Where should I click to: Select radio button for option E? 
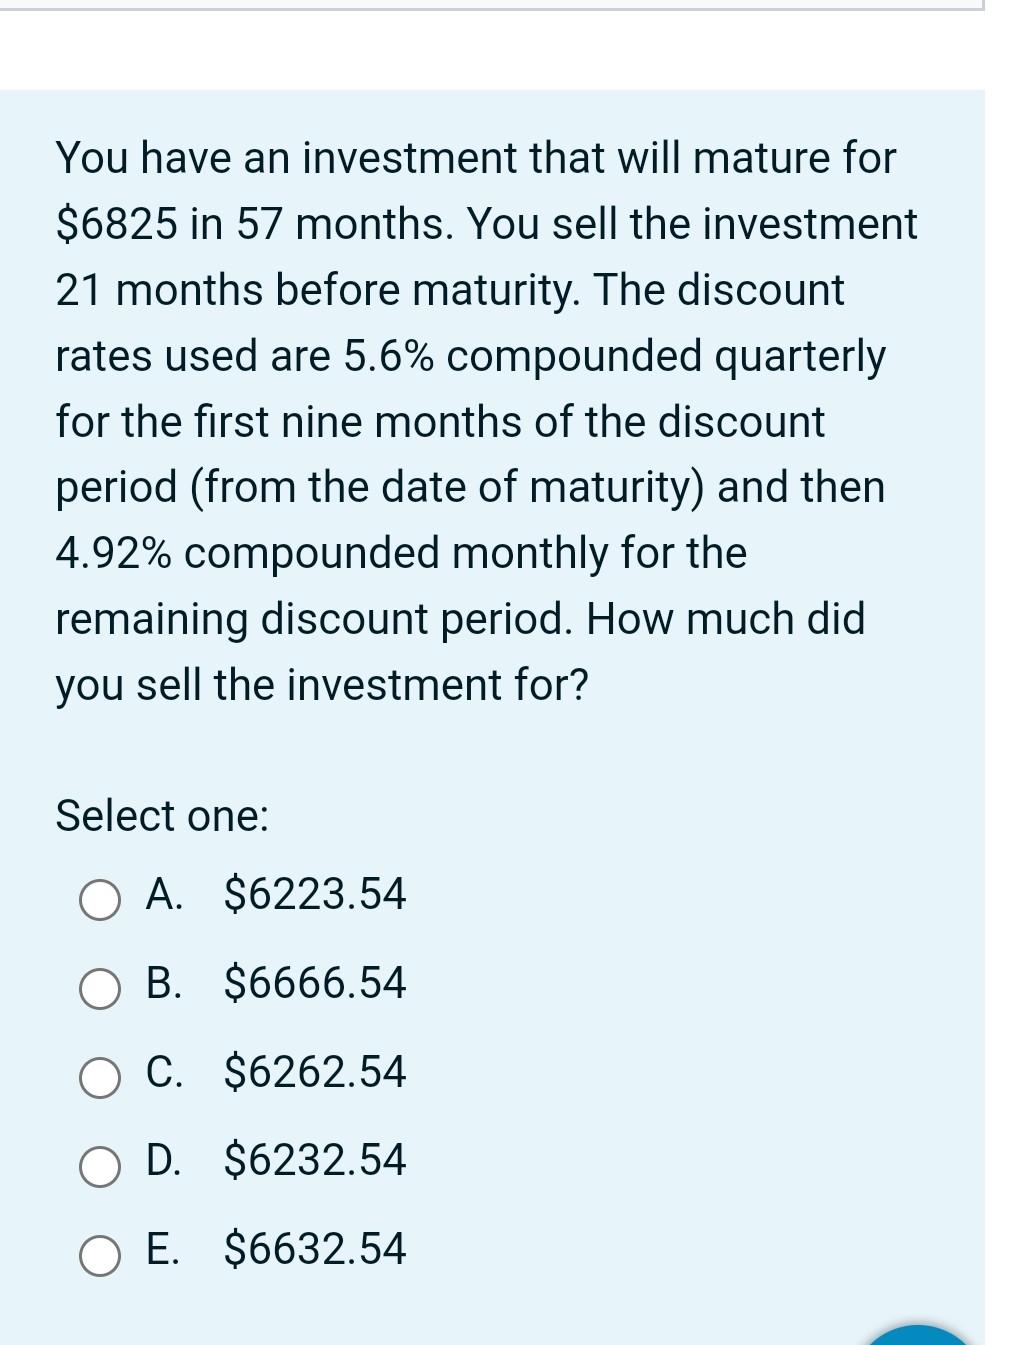pyautogui.click(x=100, y=1255)
